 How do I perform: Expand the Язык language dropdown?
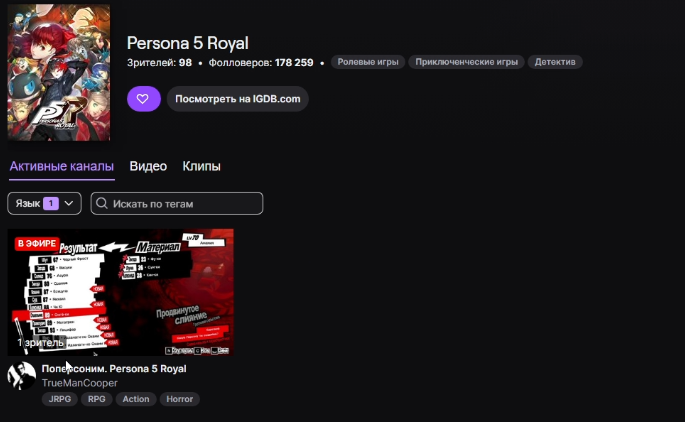click(44, 204)
